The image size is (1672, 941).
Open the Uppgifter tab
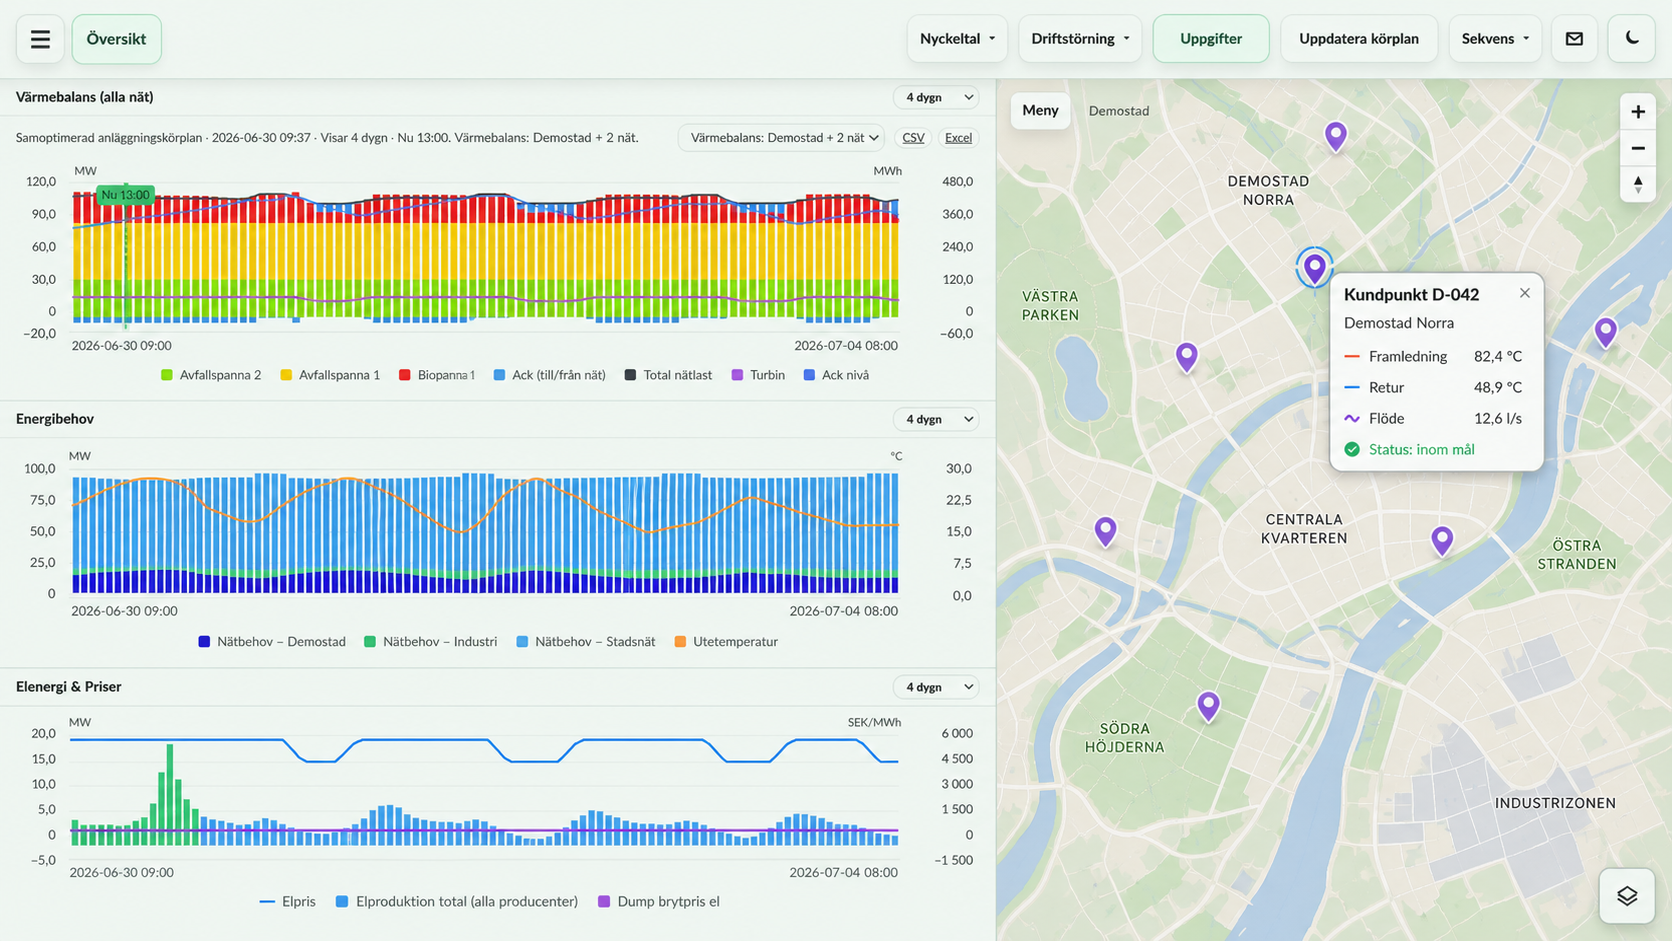point(1211,39)
